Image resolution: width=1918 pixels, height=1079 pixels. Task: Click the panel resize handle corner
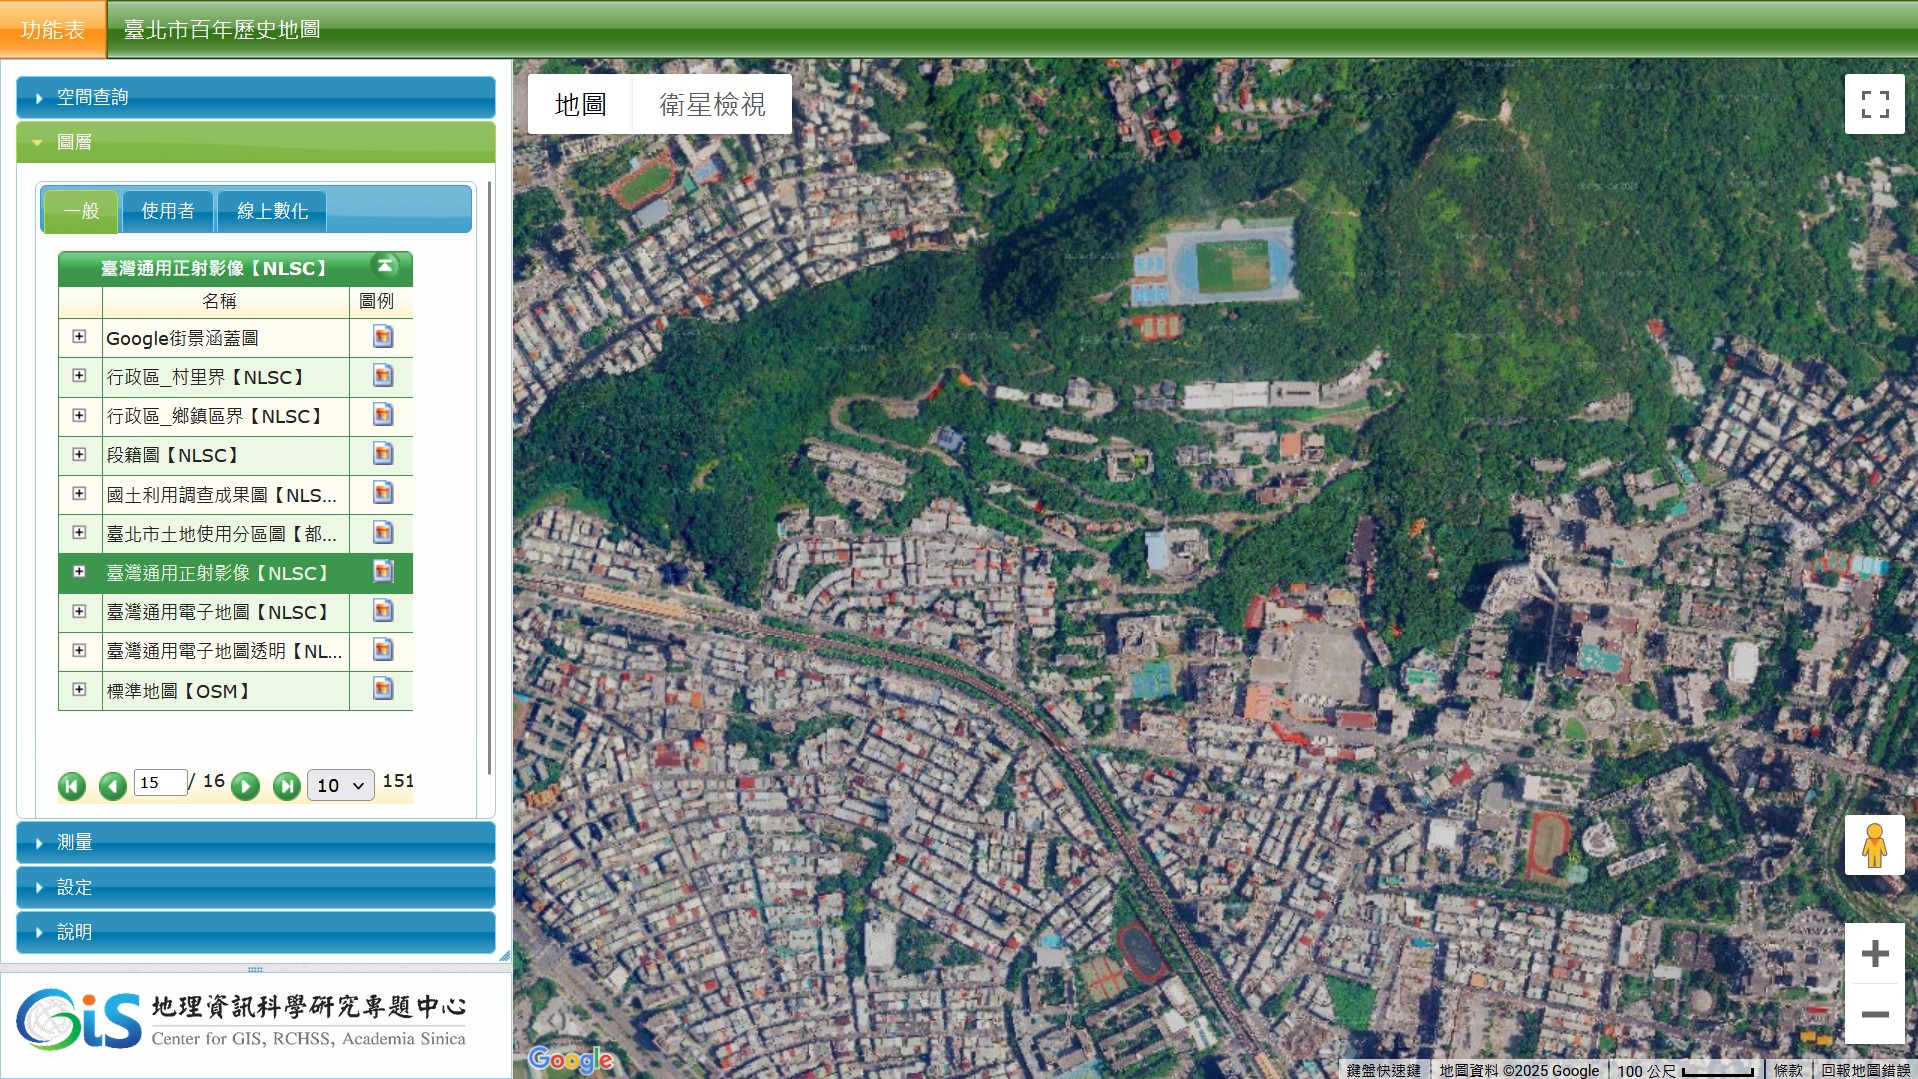(504, 956)
